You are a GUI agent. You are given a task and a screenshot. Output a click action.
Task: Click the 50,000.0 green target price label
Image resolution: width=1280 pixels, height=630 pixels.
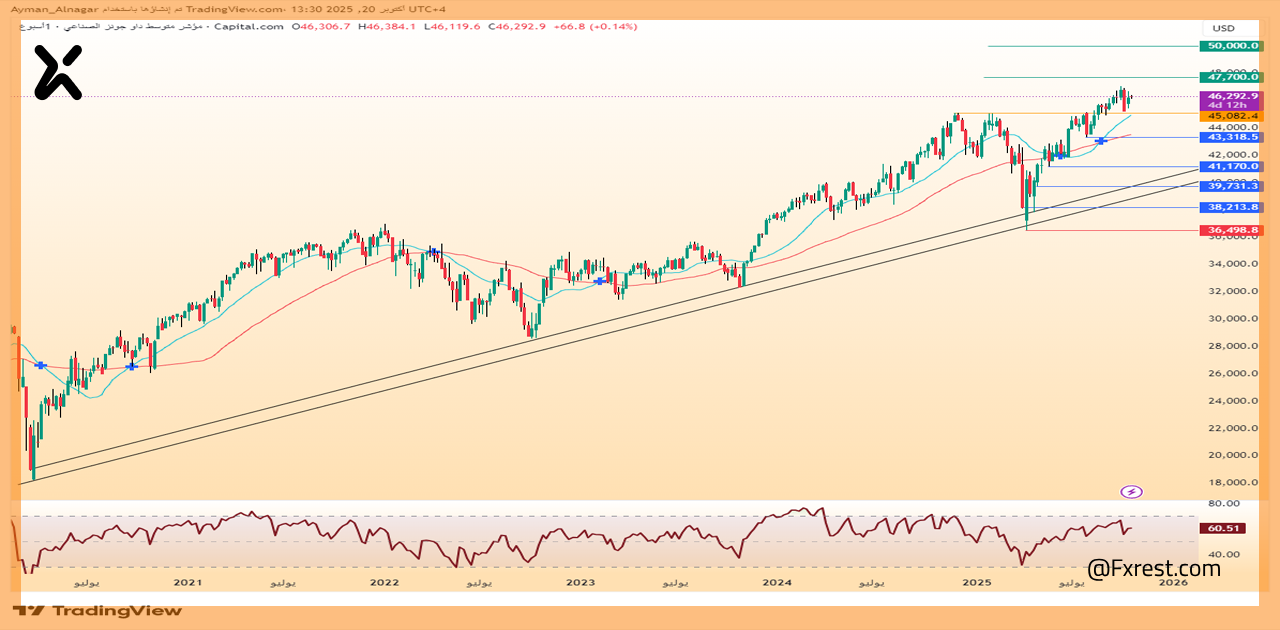click(x=1231, y=46)
